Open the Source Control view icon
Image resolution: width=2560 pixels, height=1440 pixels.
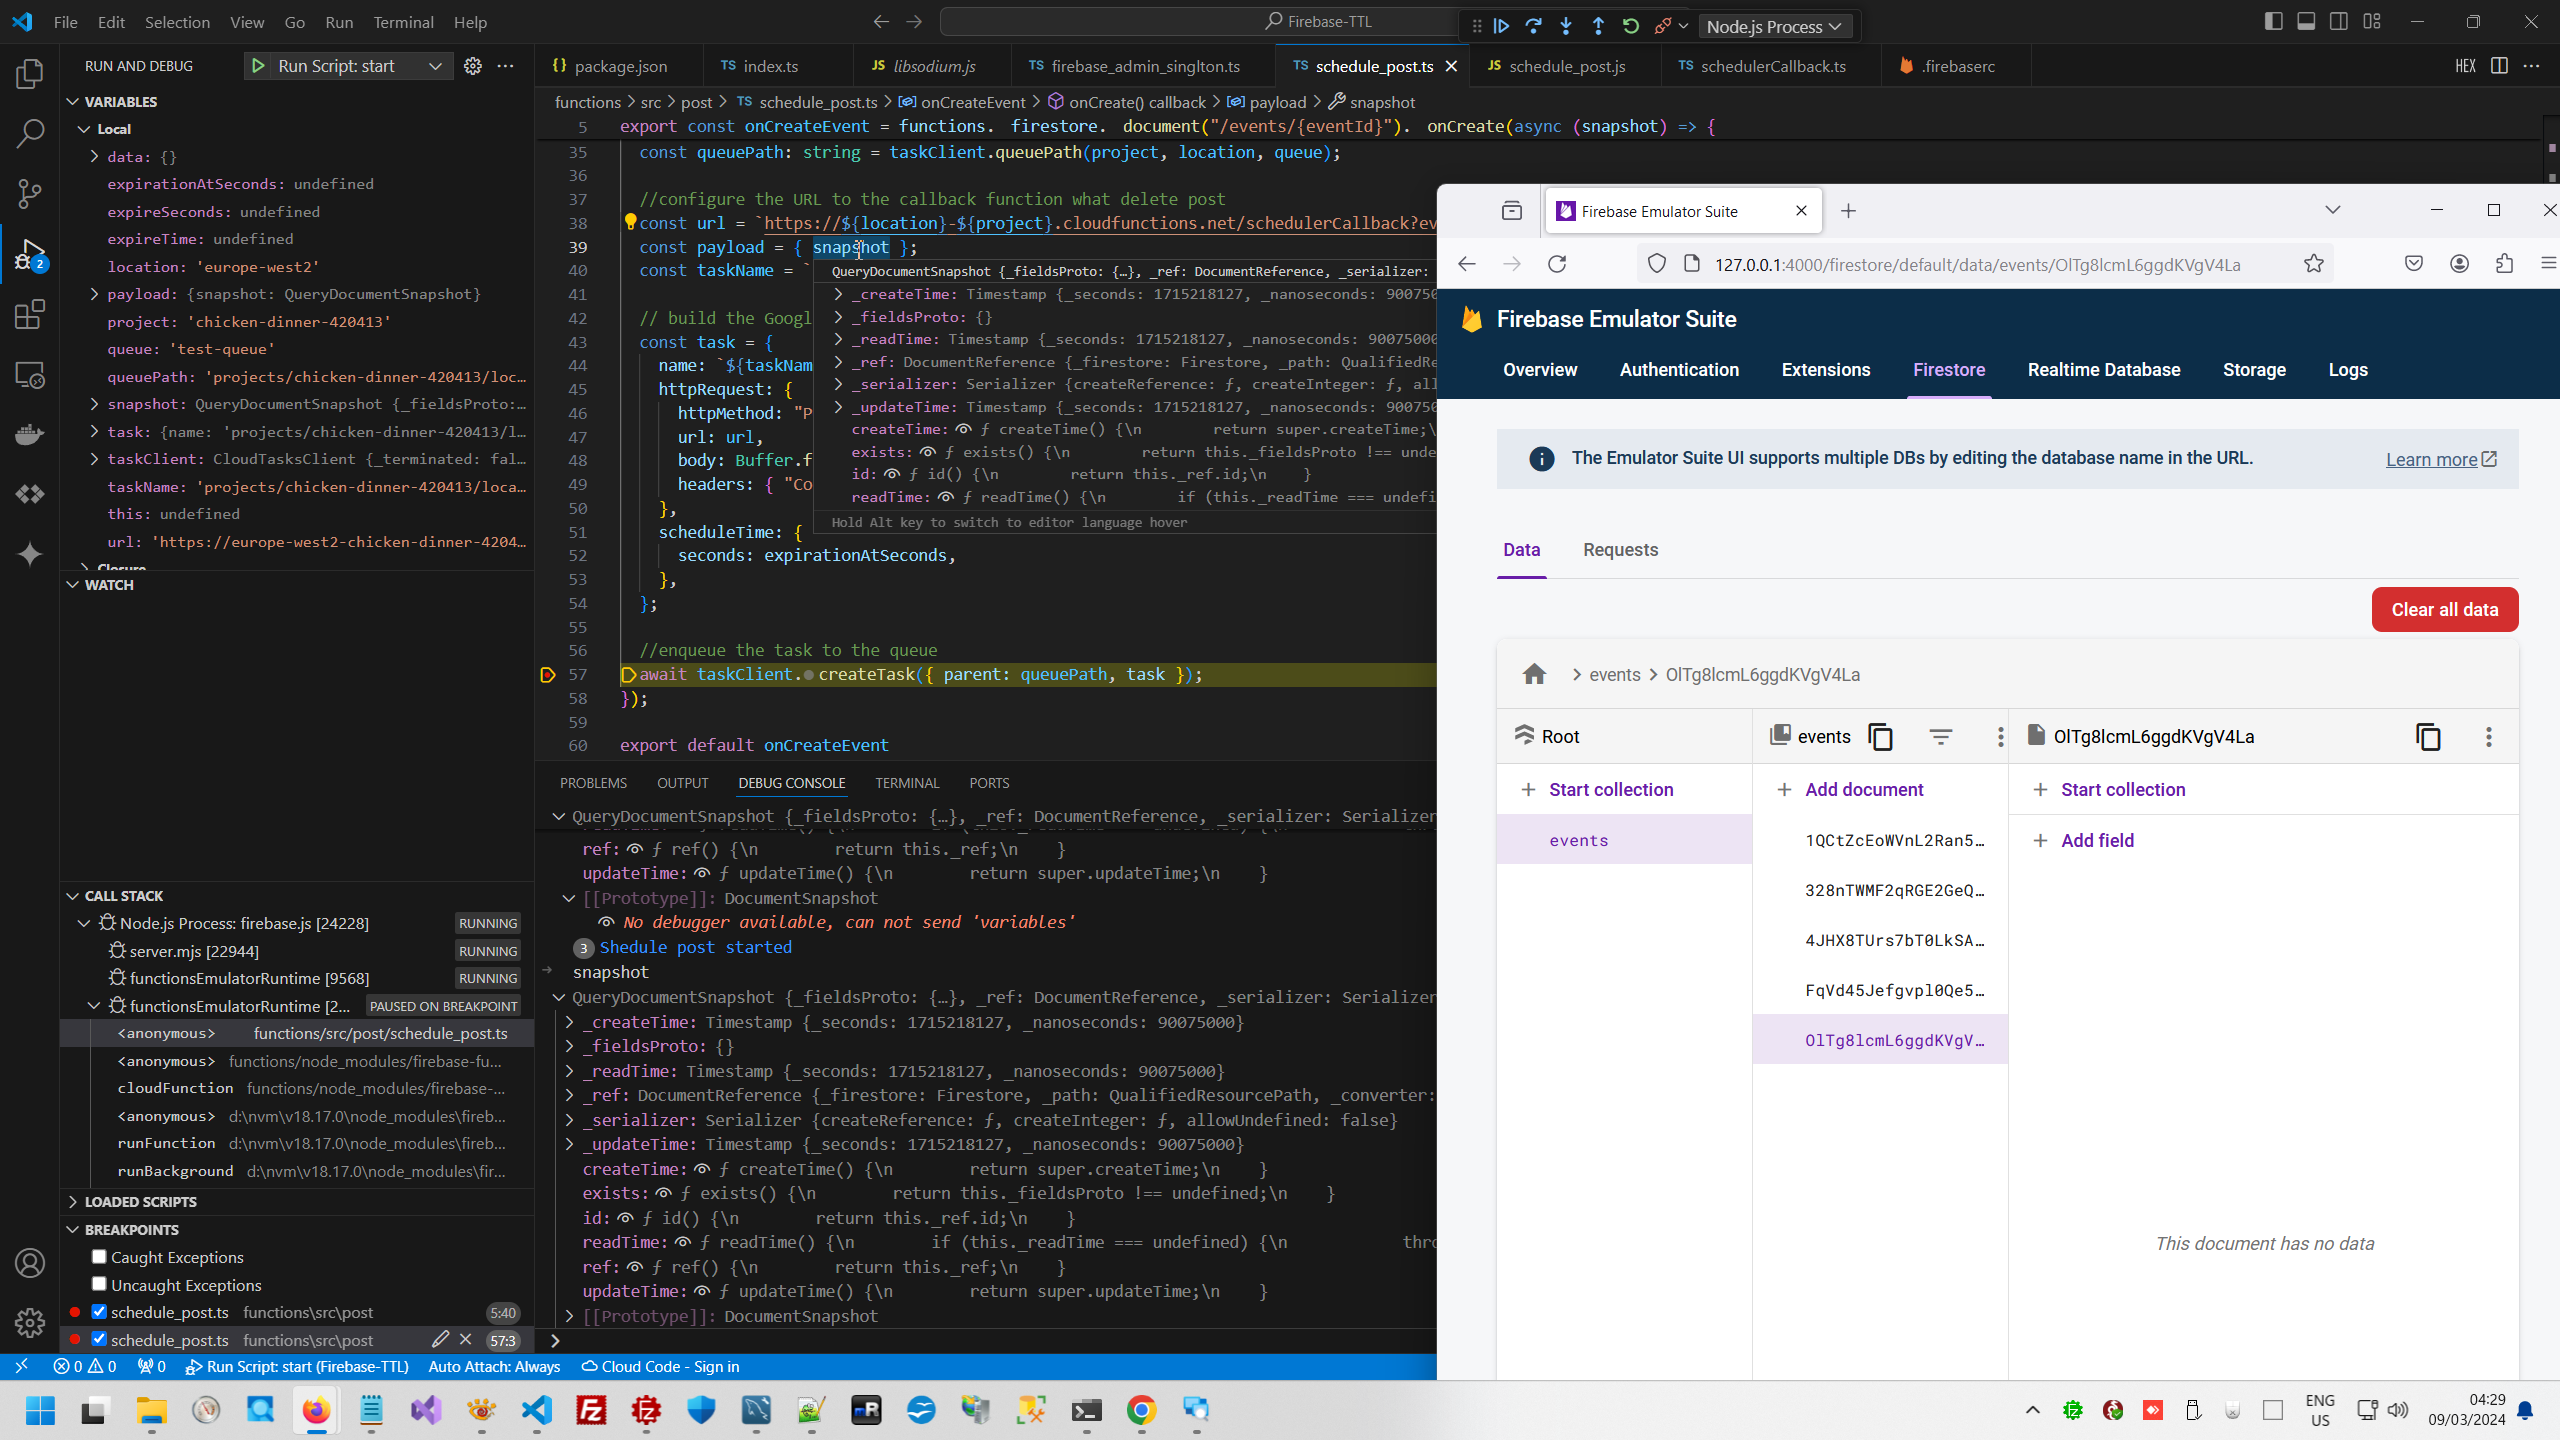30,193
